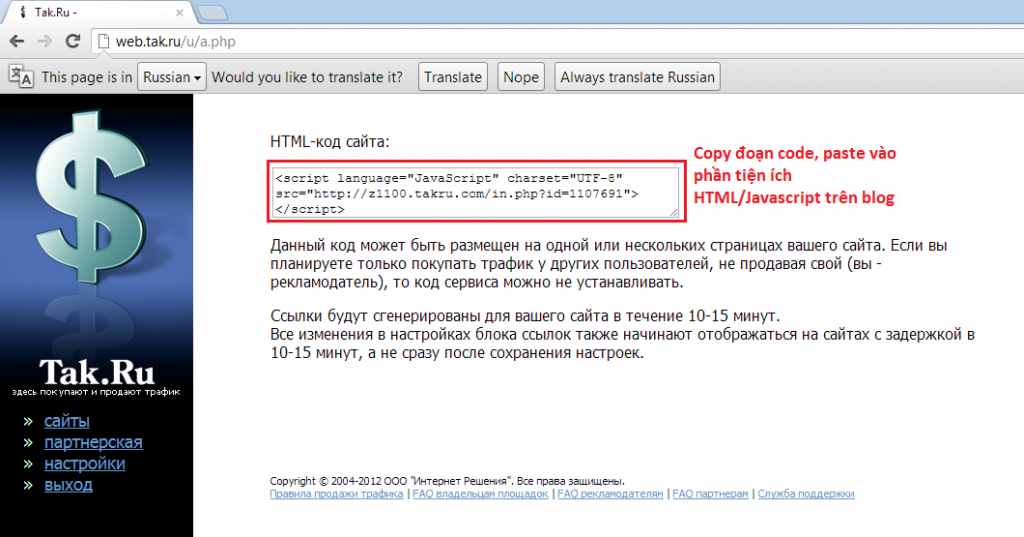
Task: Open Служба поддержки footer link
Action: click(806, 494)
